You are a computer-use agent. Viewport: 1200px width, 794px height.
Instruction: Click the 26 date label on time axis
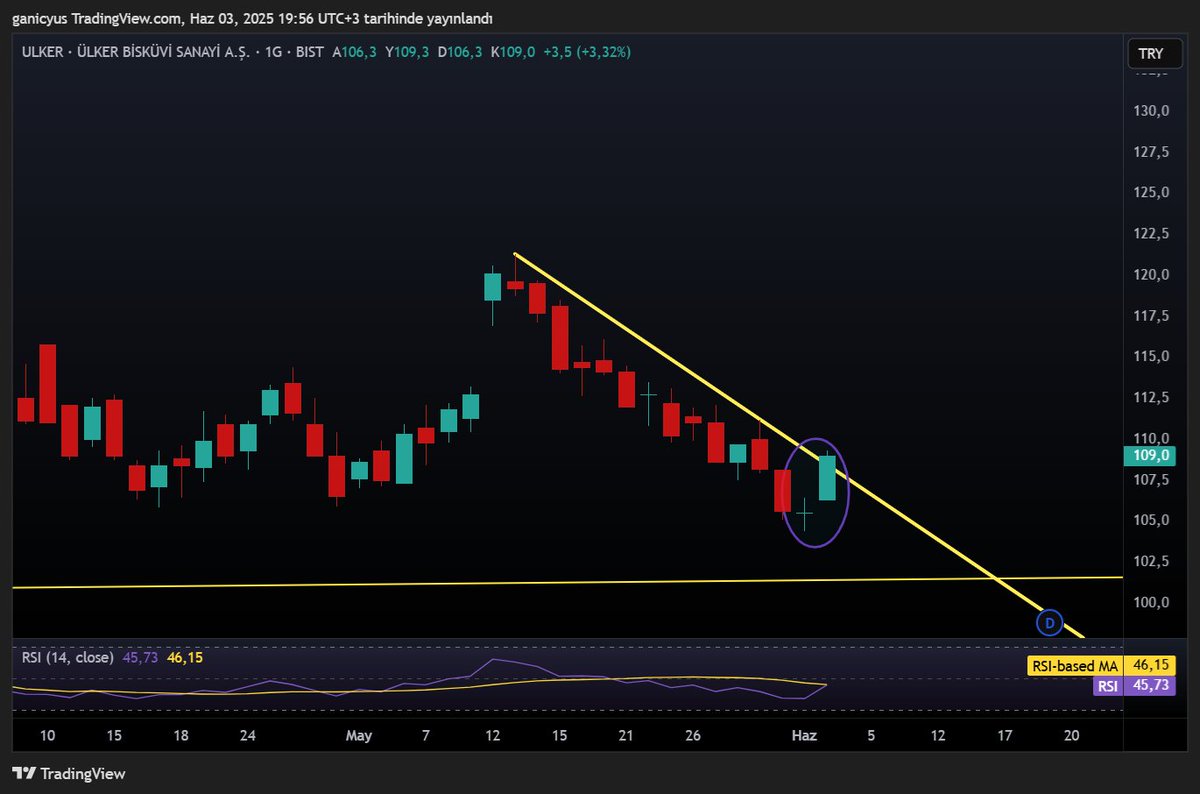pyautogui.click(x=693, y=736)
